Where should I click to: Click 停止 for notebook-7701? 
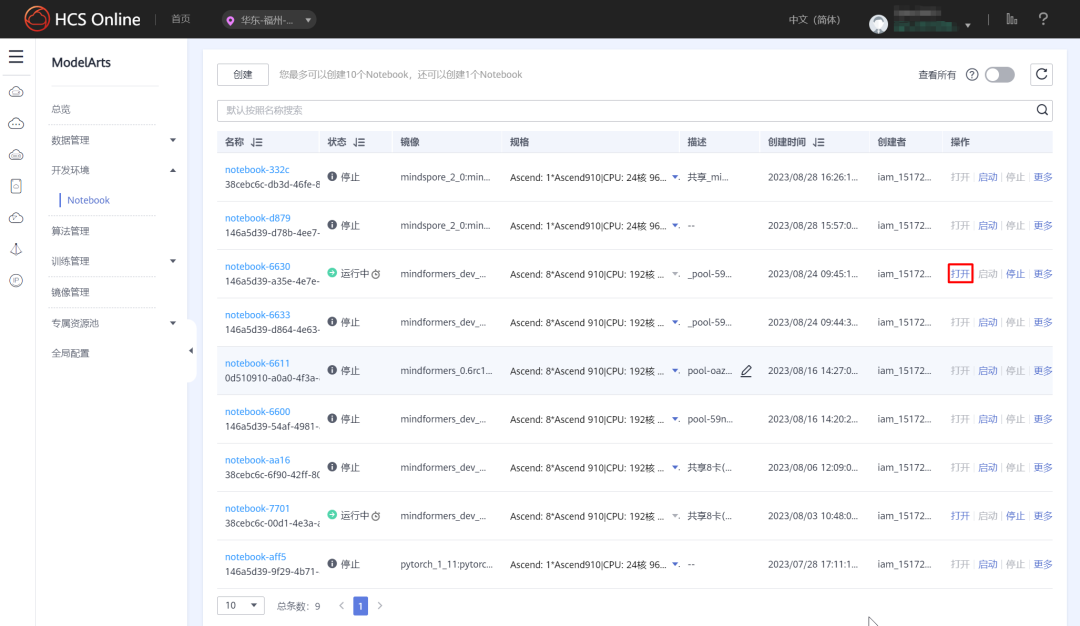click(x=1015, y=516)
